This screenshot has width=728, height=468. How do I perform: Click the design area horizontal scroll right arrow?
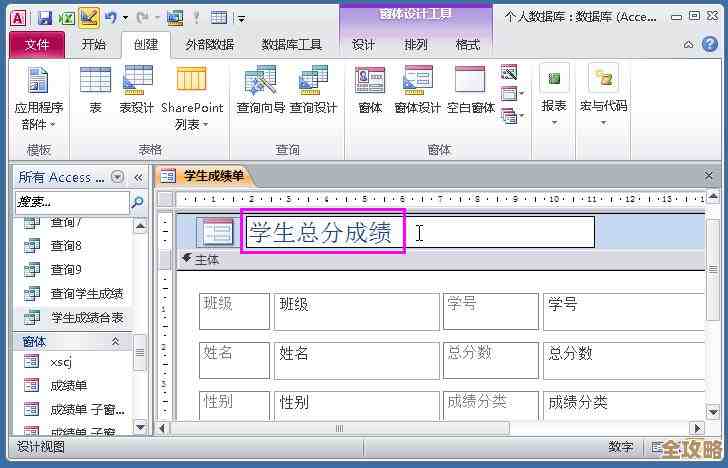tap(697, 428)
